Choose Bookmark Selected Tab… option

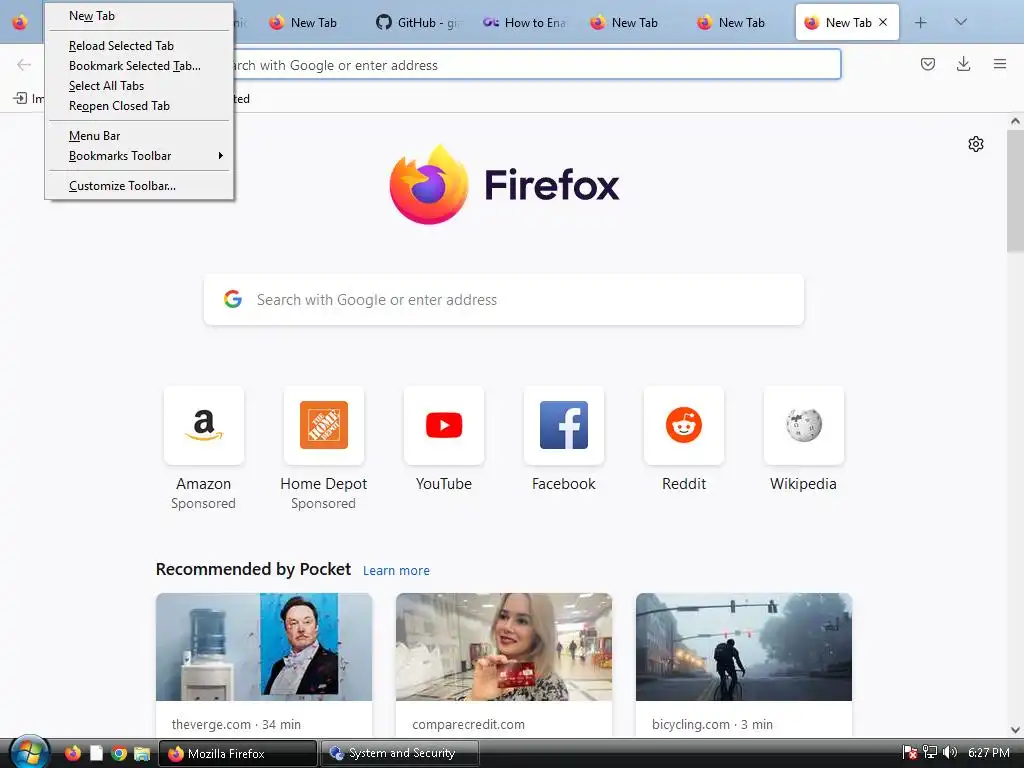click(x=139, y=66)
